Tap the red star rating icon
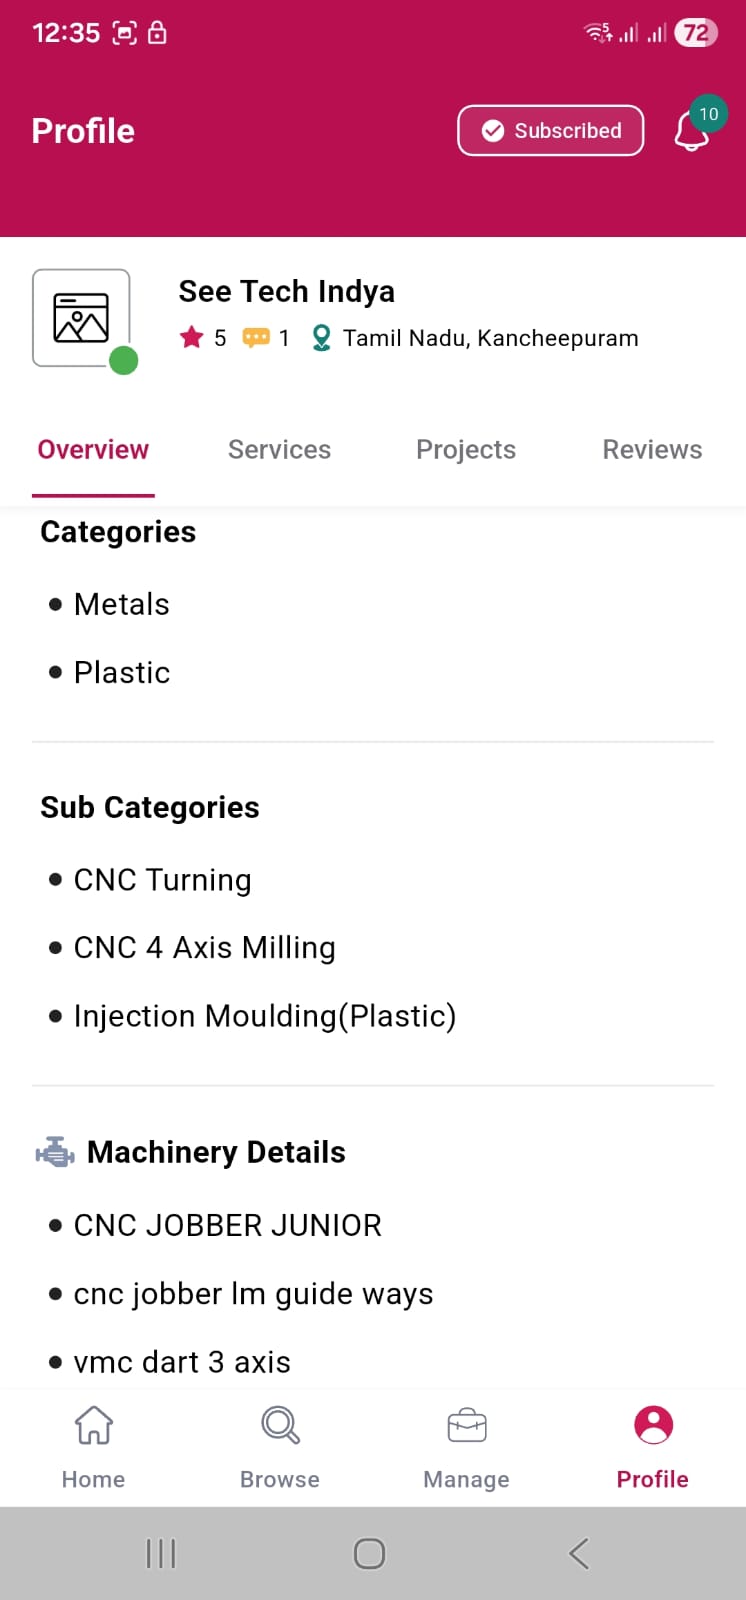The height and width of the screenshot is (1600, 746). click(x=191, y=338)
